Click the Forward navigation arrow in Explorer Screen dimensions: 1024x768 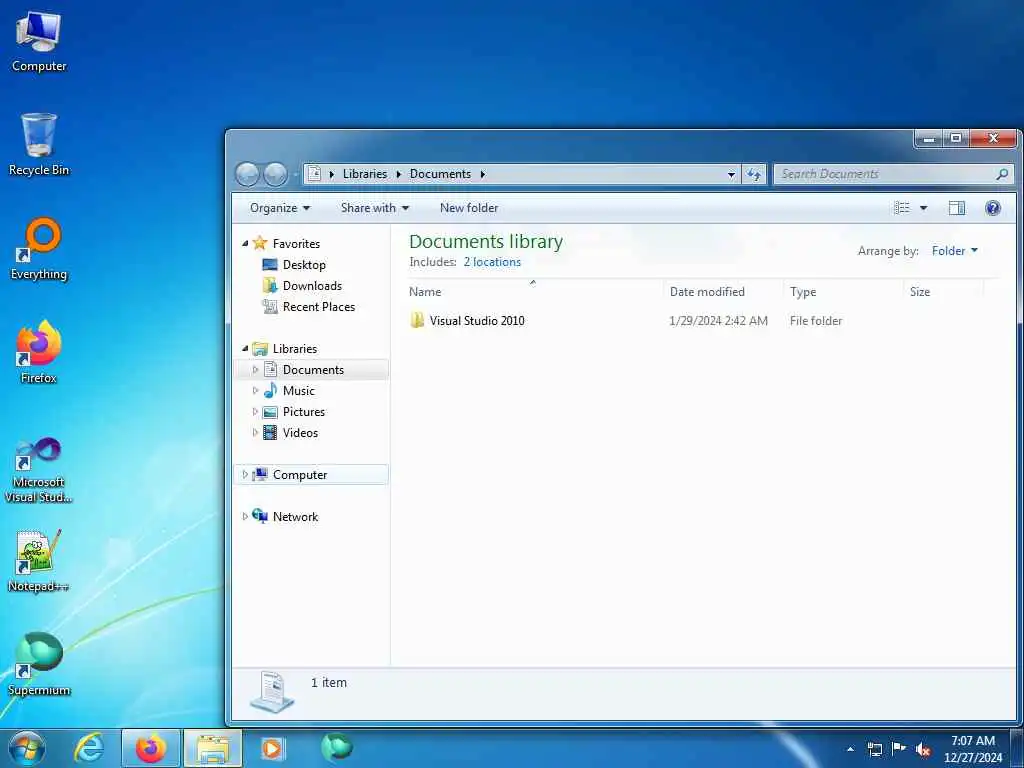click(x=275, y=174)
